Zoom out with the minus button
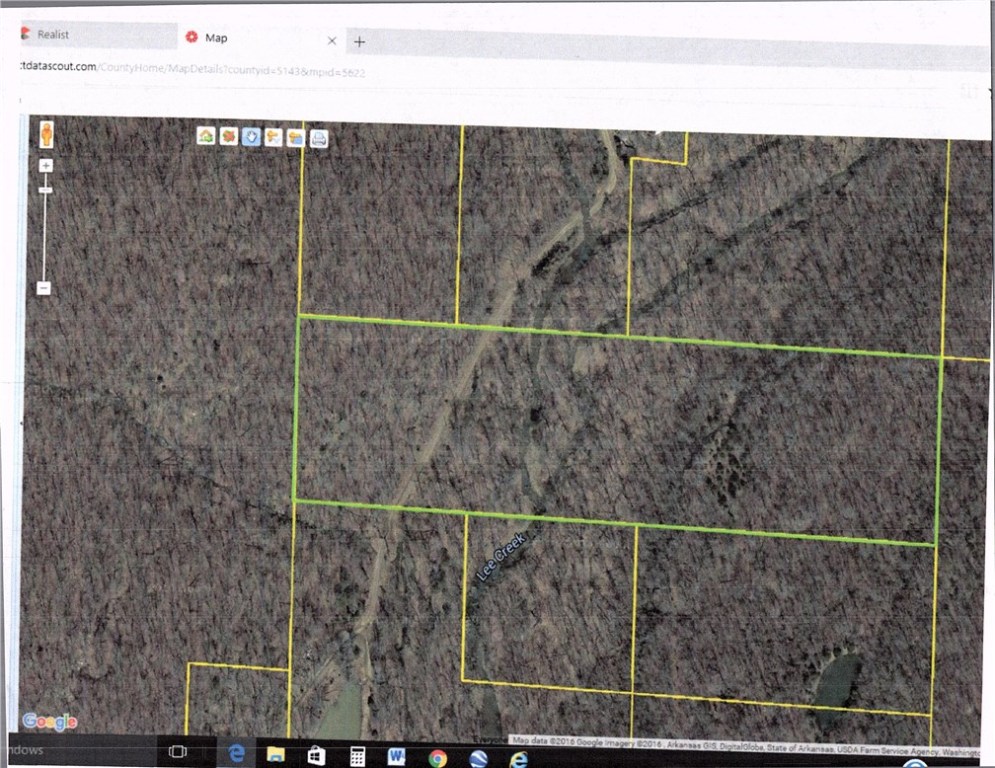995x768 pixels. coord(43,288)
